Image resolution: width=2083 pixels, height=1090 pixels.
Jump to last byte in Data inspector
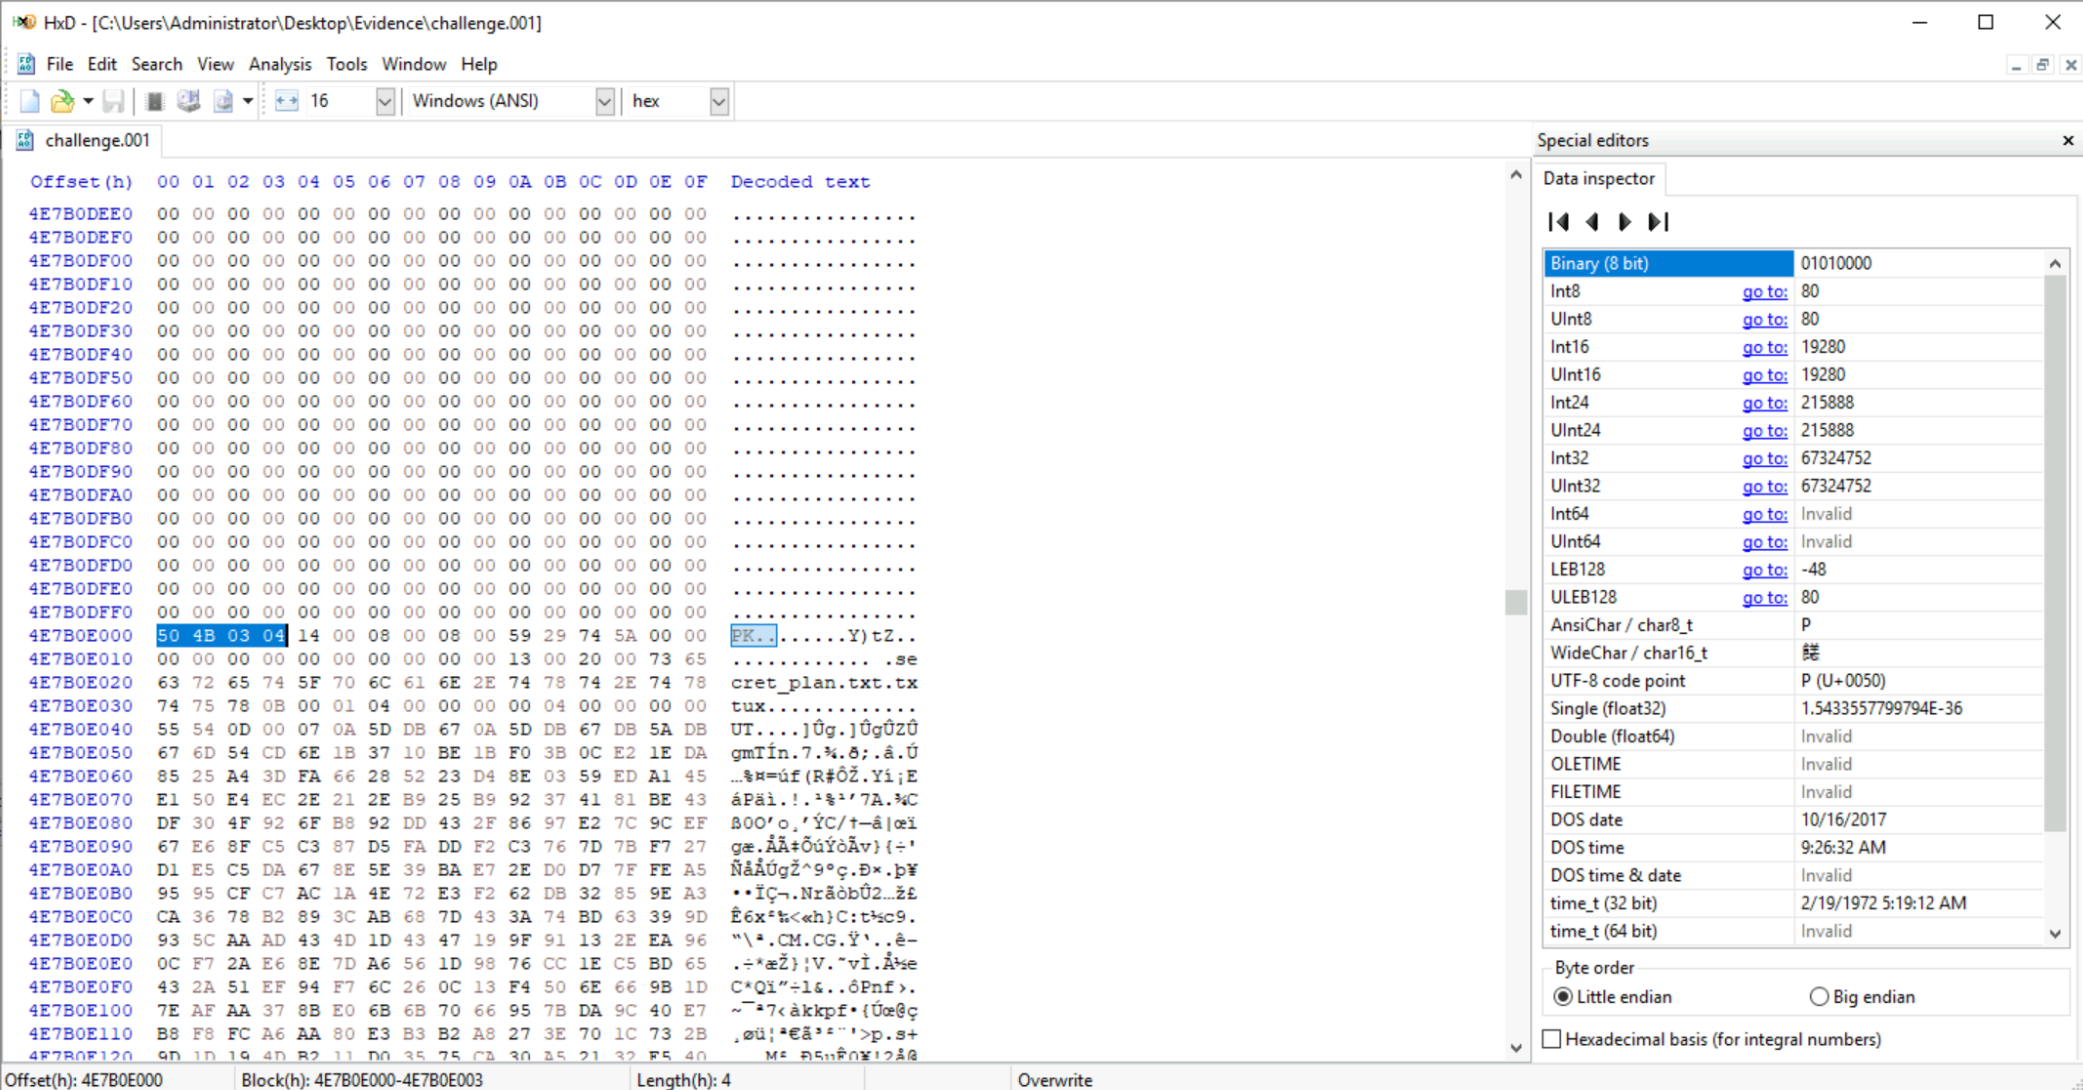coord(1659,222)
